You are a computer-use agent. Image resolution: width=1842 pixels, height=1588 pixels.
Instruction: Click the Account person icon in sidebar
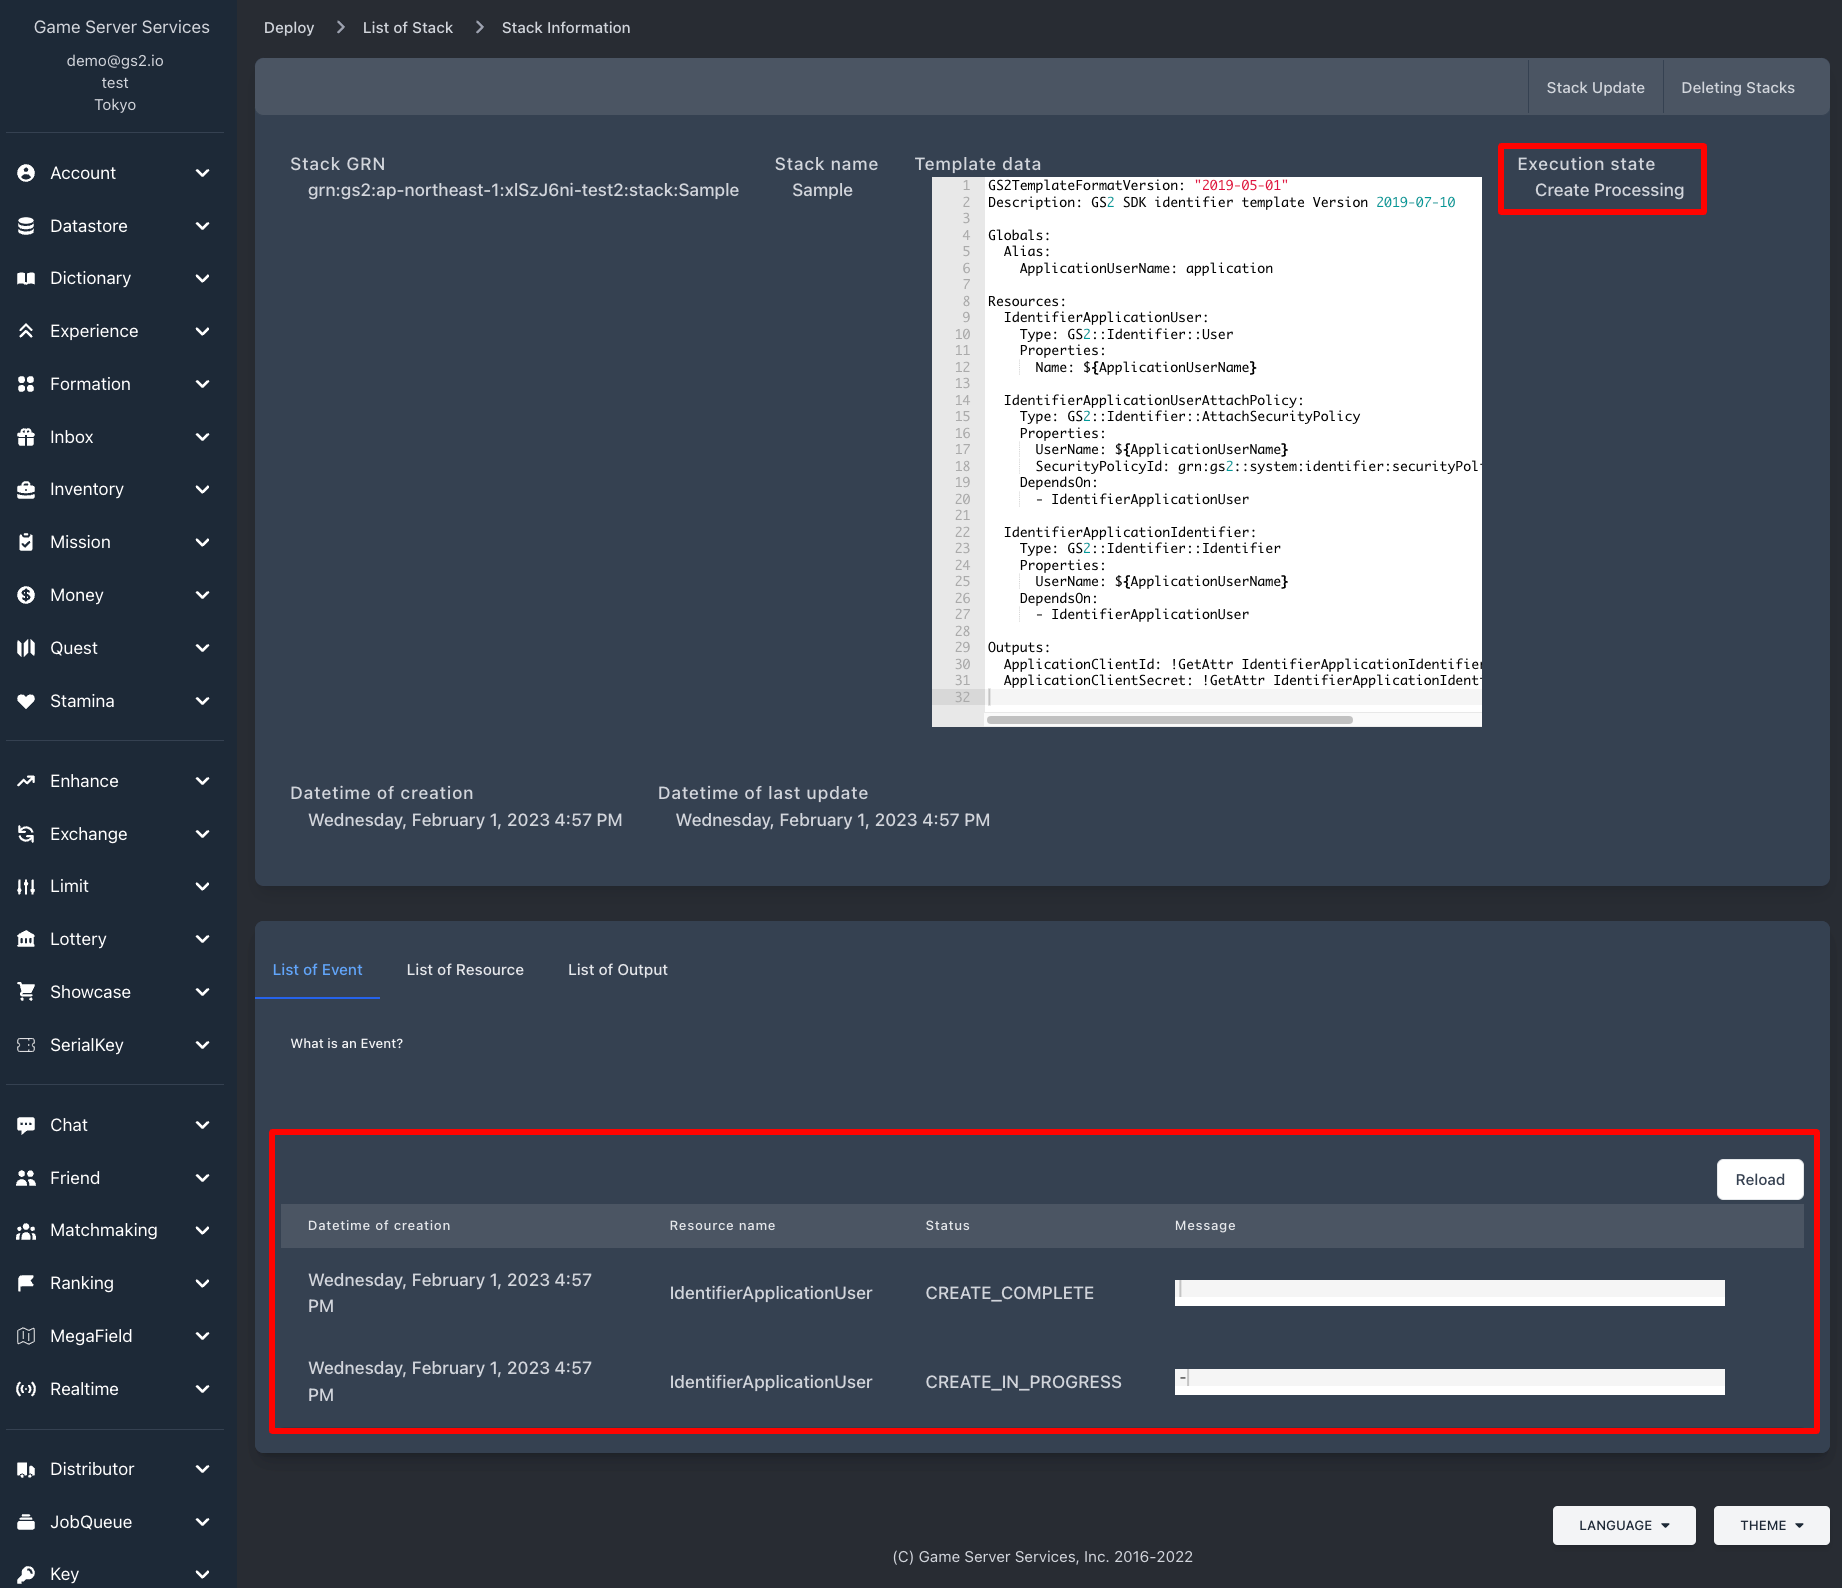[x=26, y=173]
